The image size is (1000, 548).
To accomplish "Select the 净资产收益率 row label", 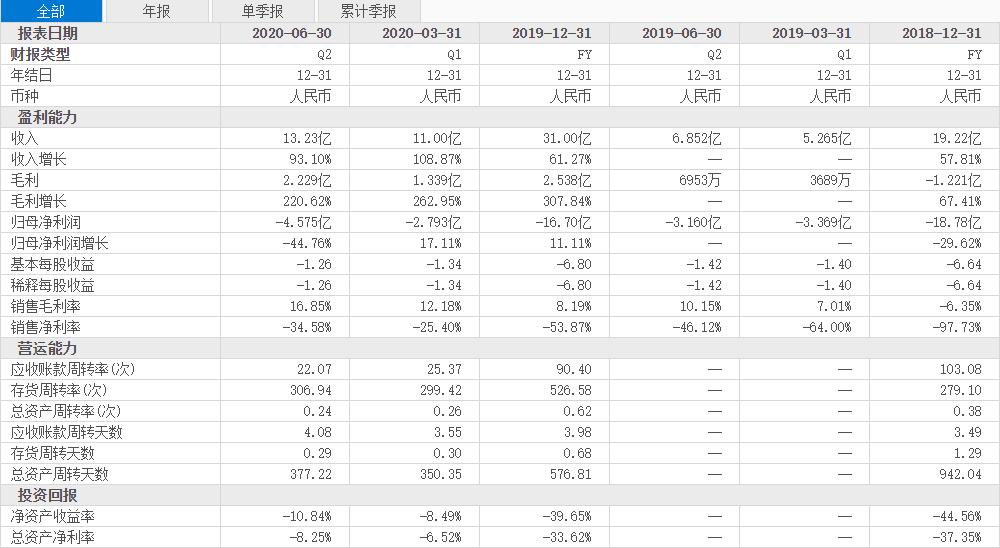I will tap(52, 516).
